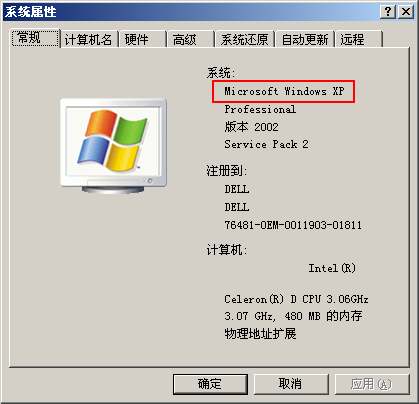Close the 系统属性 dialog
This screenshot has height=404, width=419.
406,12
